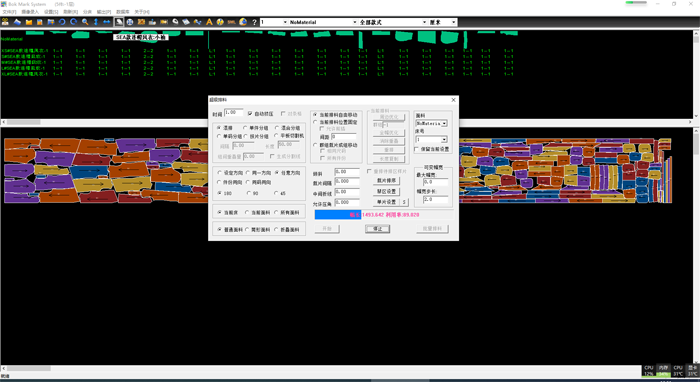
Task: Click the vertical double-arrow toolbar icon
Action: 96,22
